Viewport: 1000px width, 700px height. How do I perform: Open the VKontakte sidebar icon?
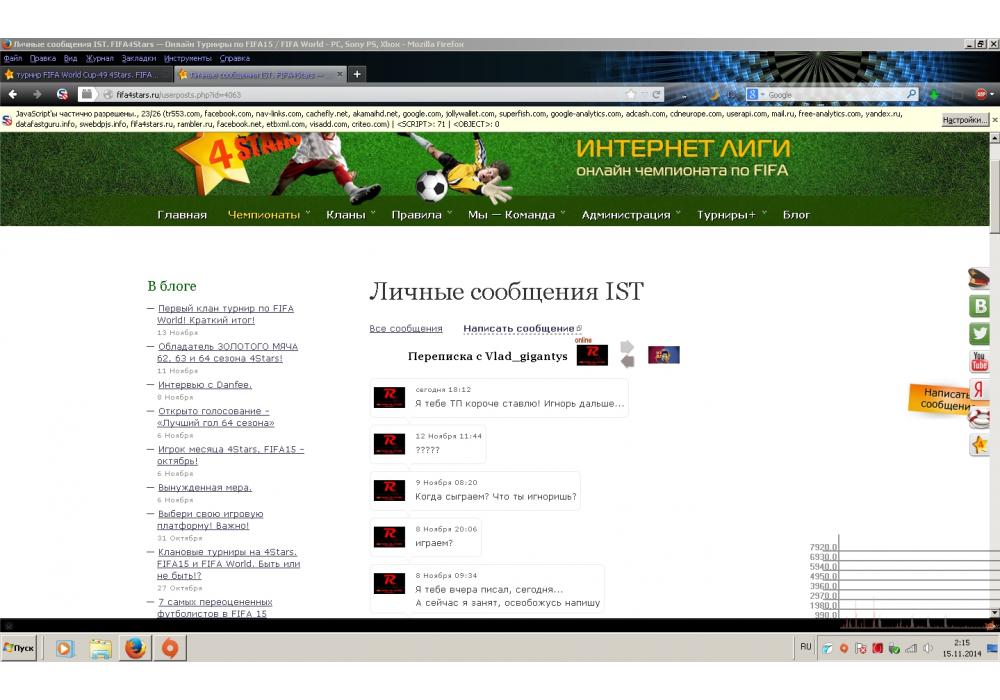979,306
